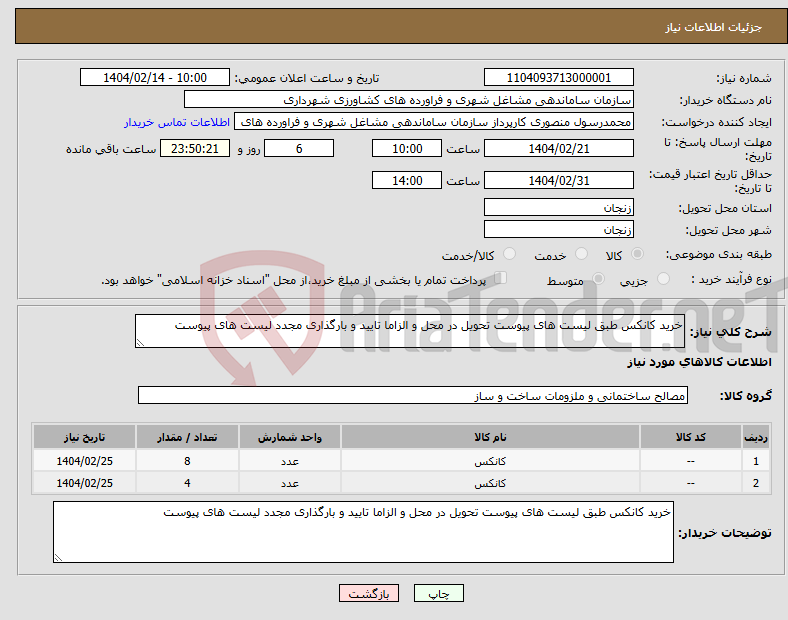Viewport: 788px width, 620px height.
Task: Click the row number 1 cell
Action: point(755,461)
